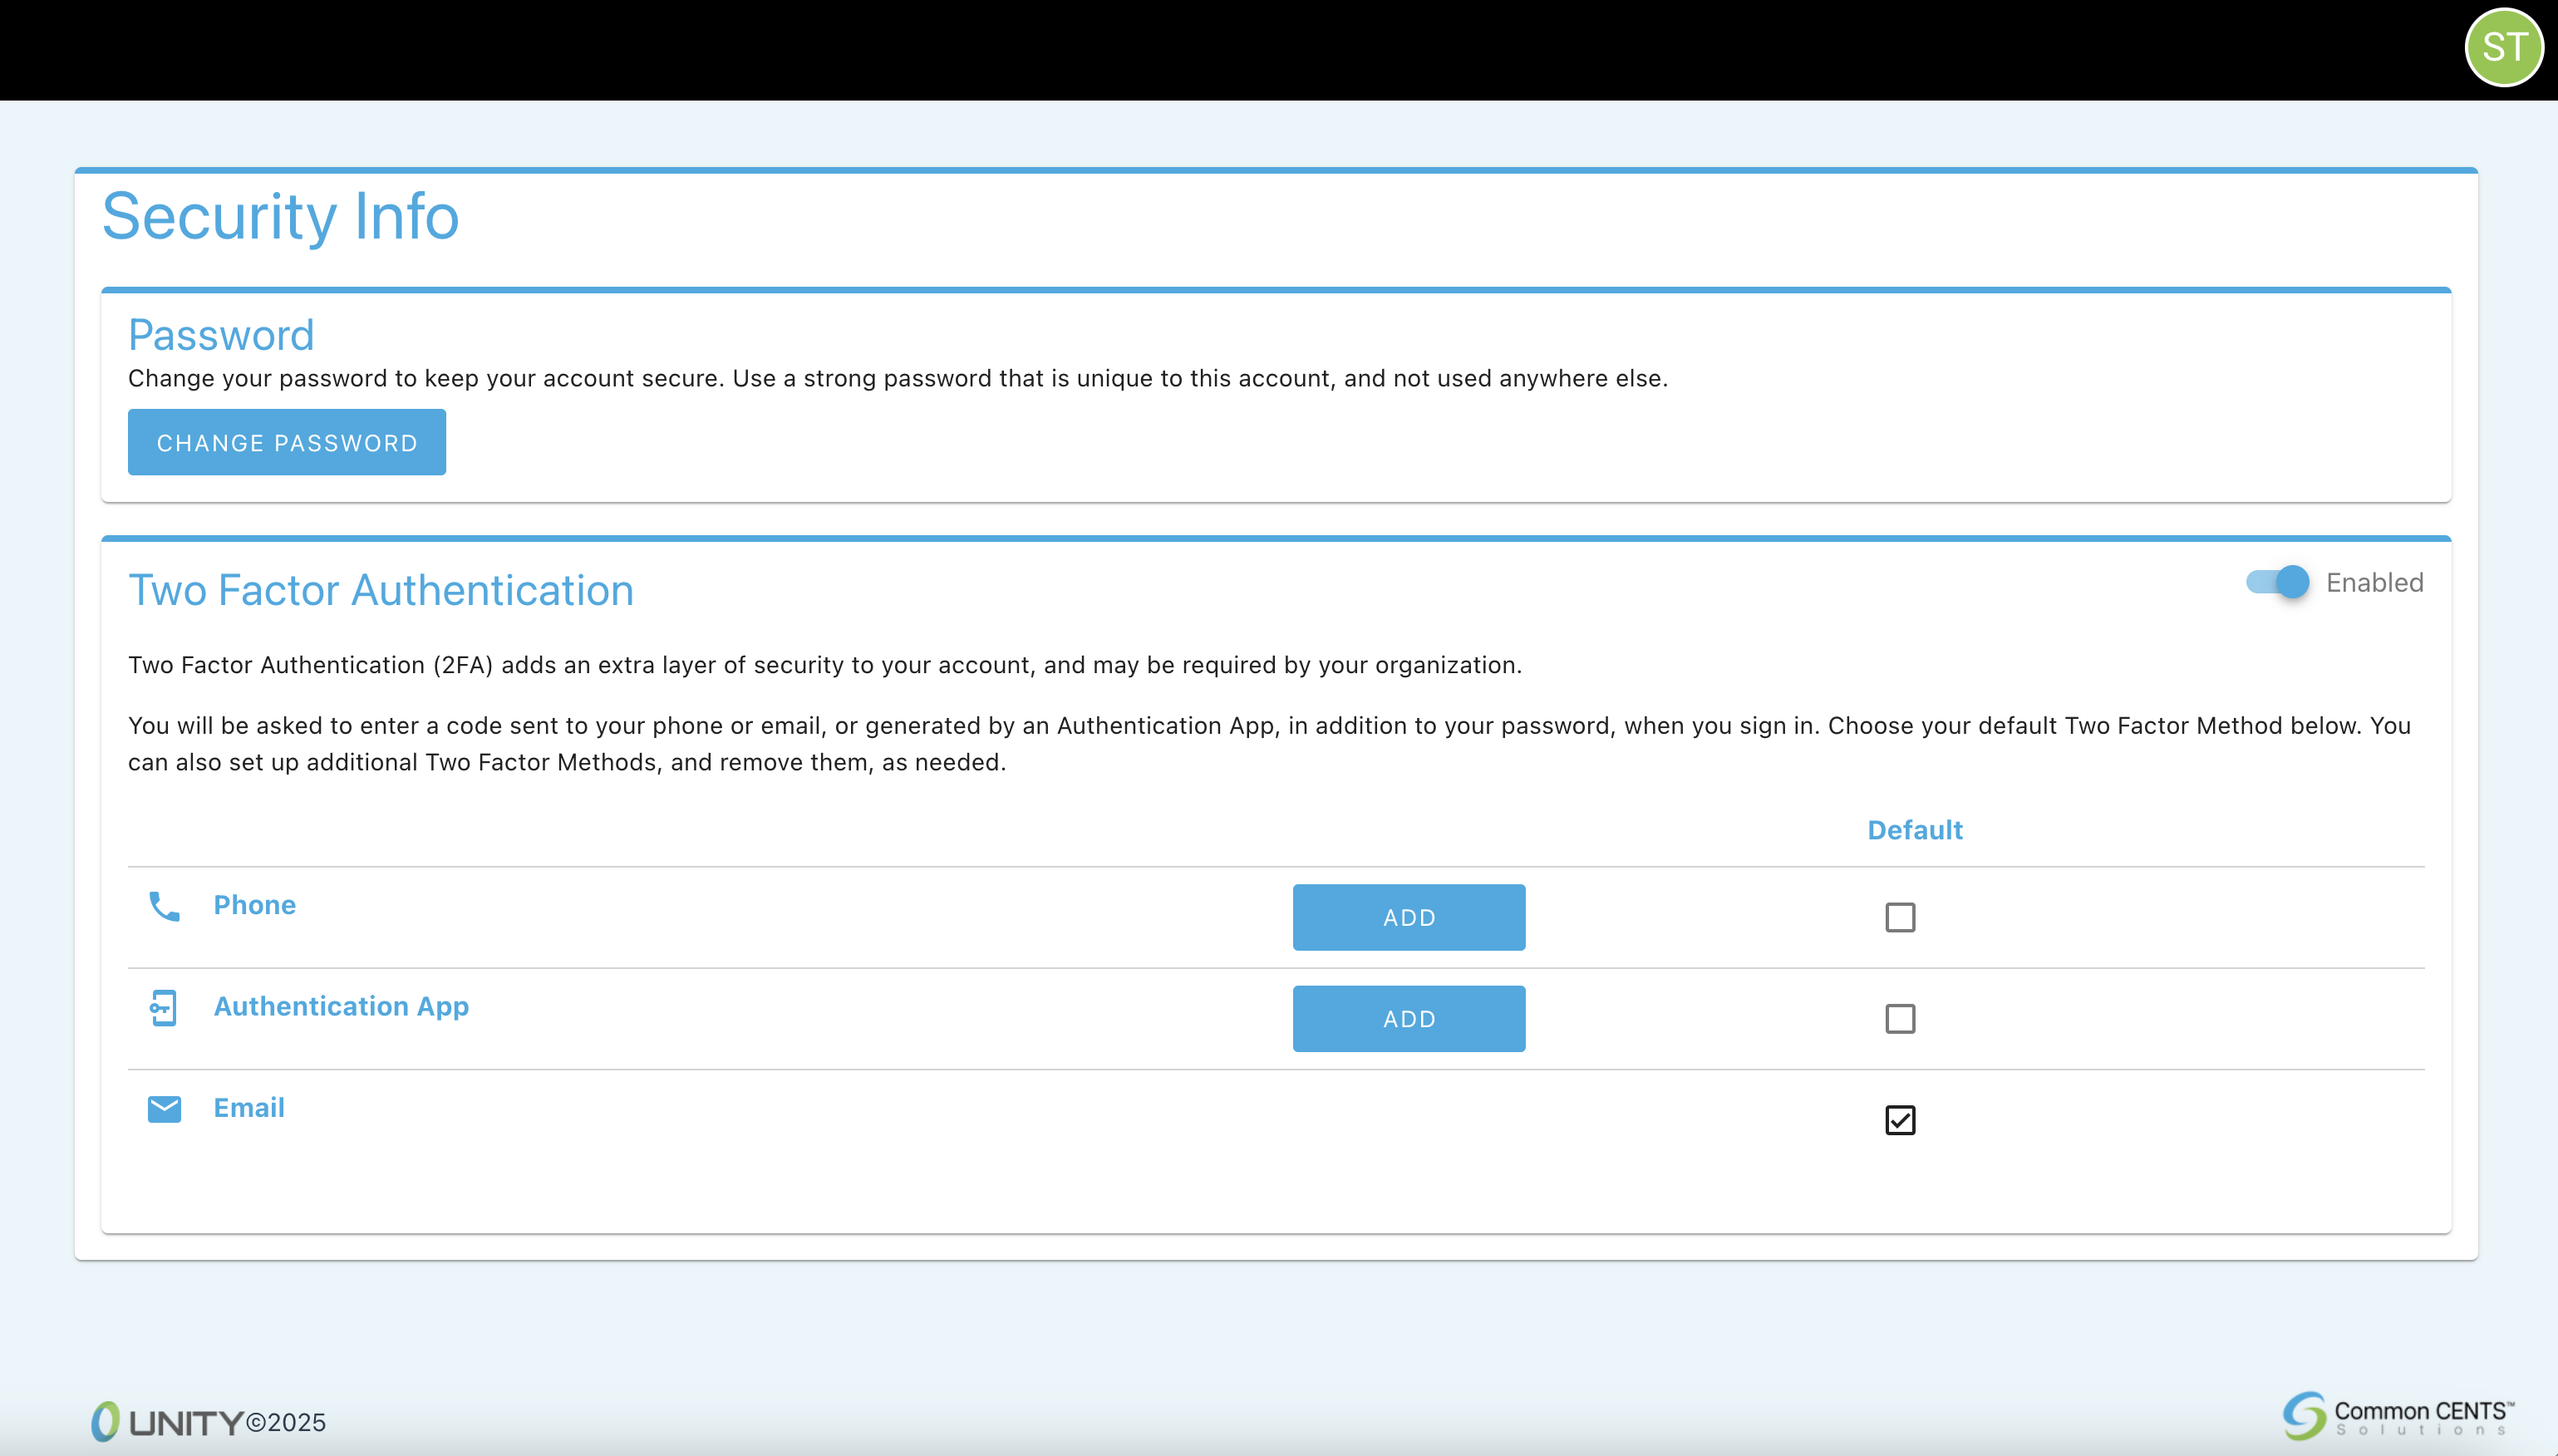Viewport: 2558px width, 1456px height.
Task: Add an Authentication App method
Action: click(x=1408, y=1018)
